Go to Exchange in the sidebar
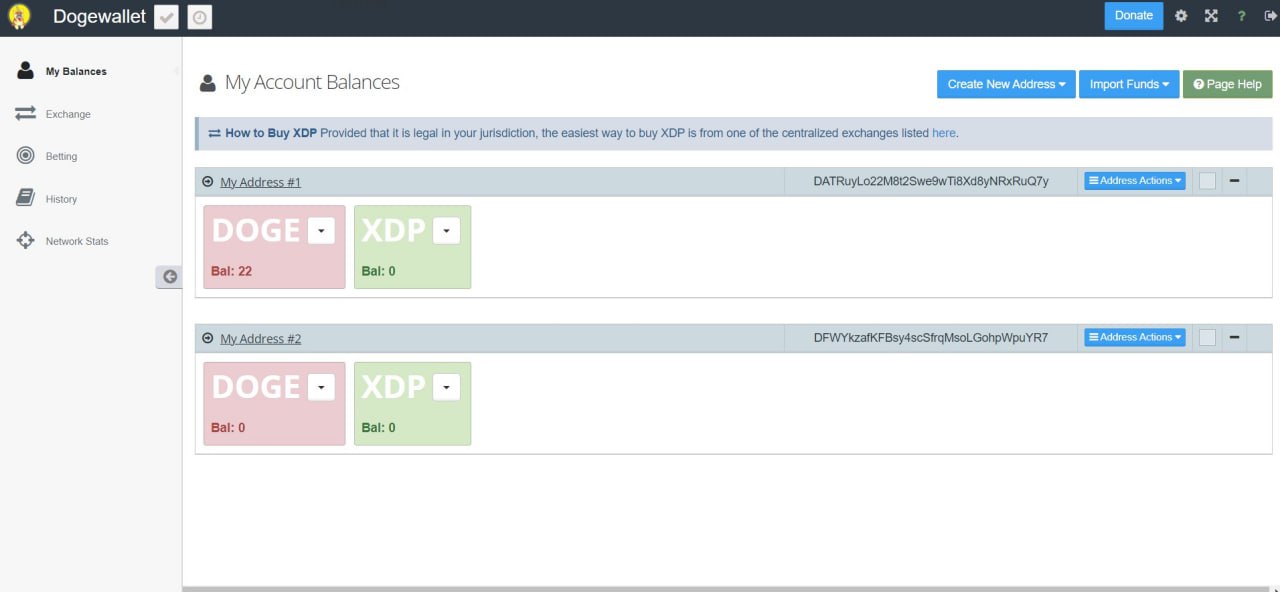 pos(67,114)
